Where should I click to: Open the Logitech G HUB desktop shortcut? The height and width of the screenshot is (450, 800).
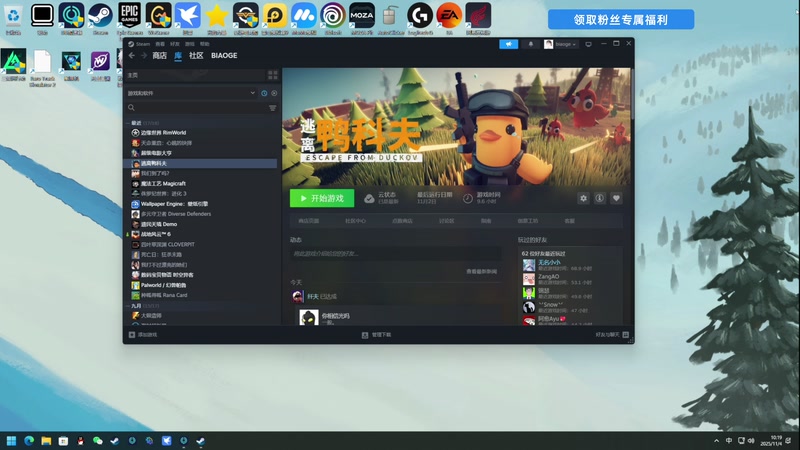(x=420, y=18)
